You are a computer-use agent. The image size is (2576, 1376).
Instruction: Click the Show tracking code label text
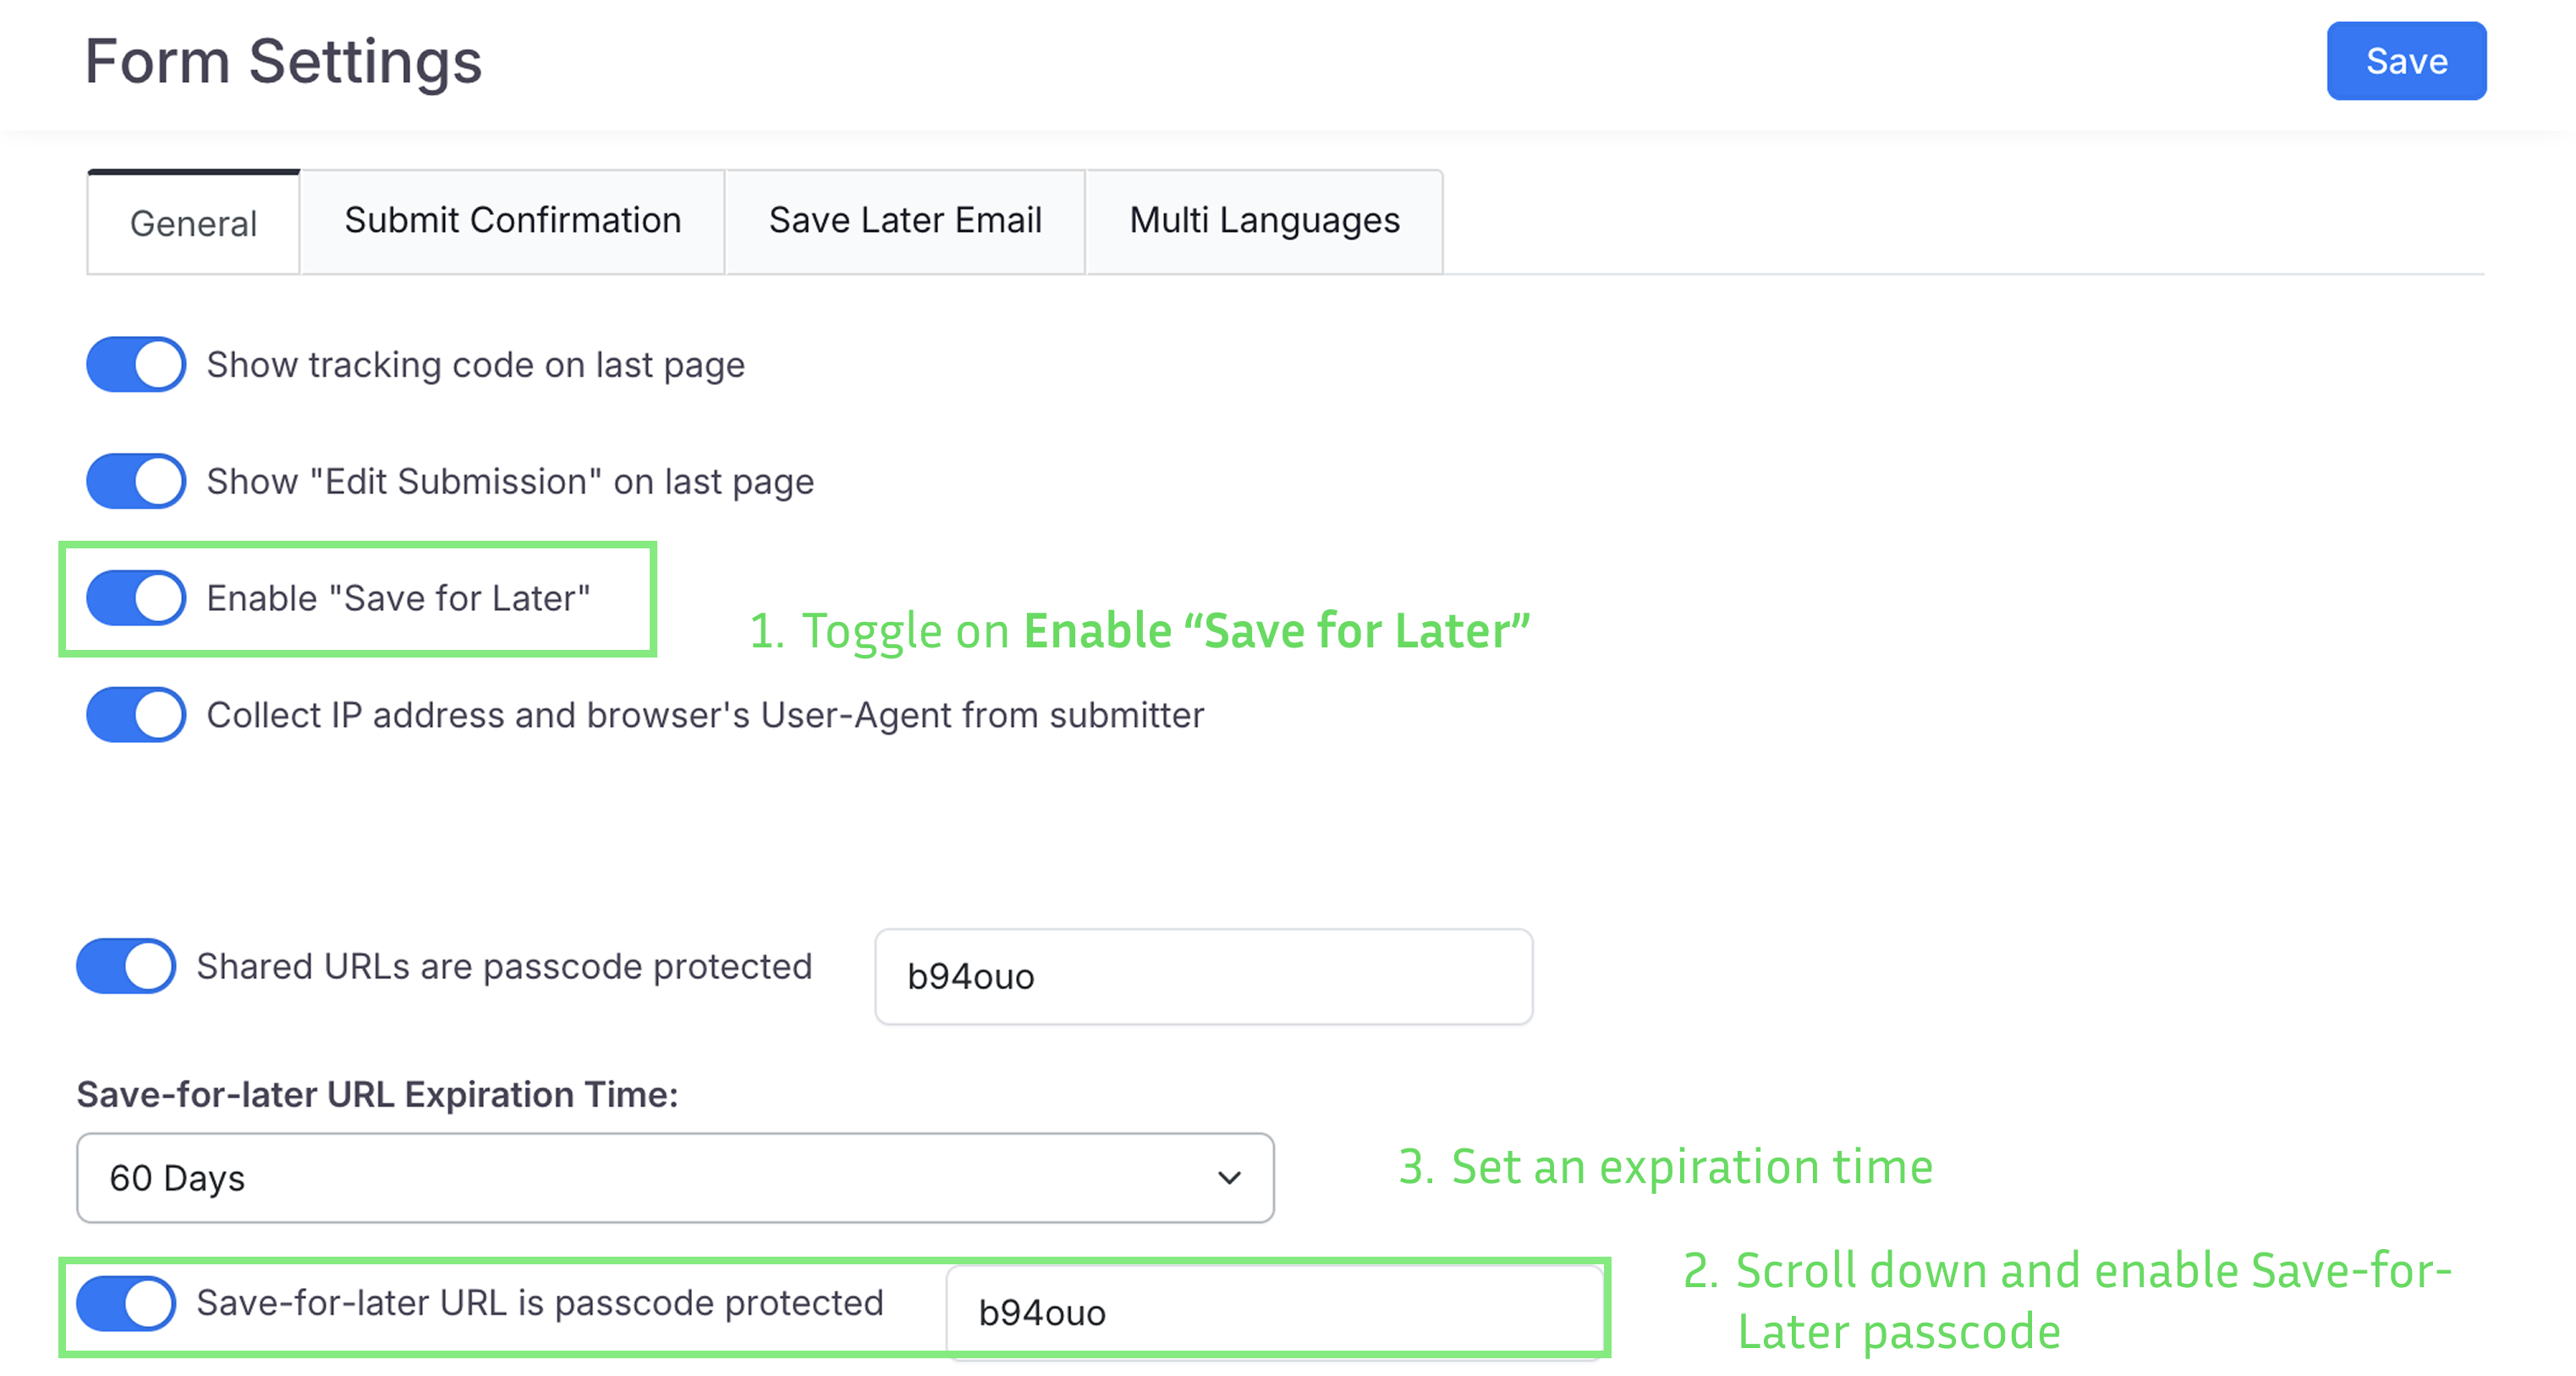click(475, 365)
